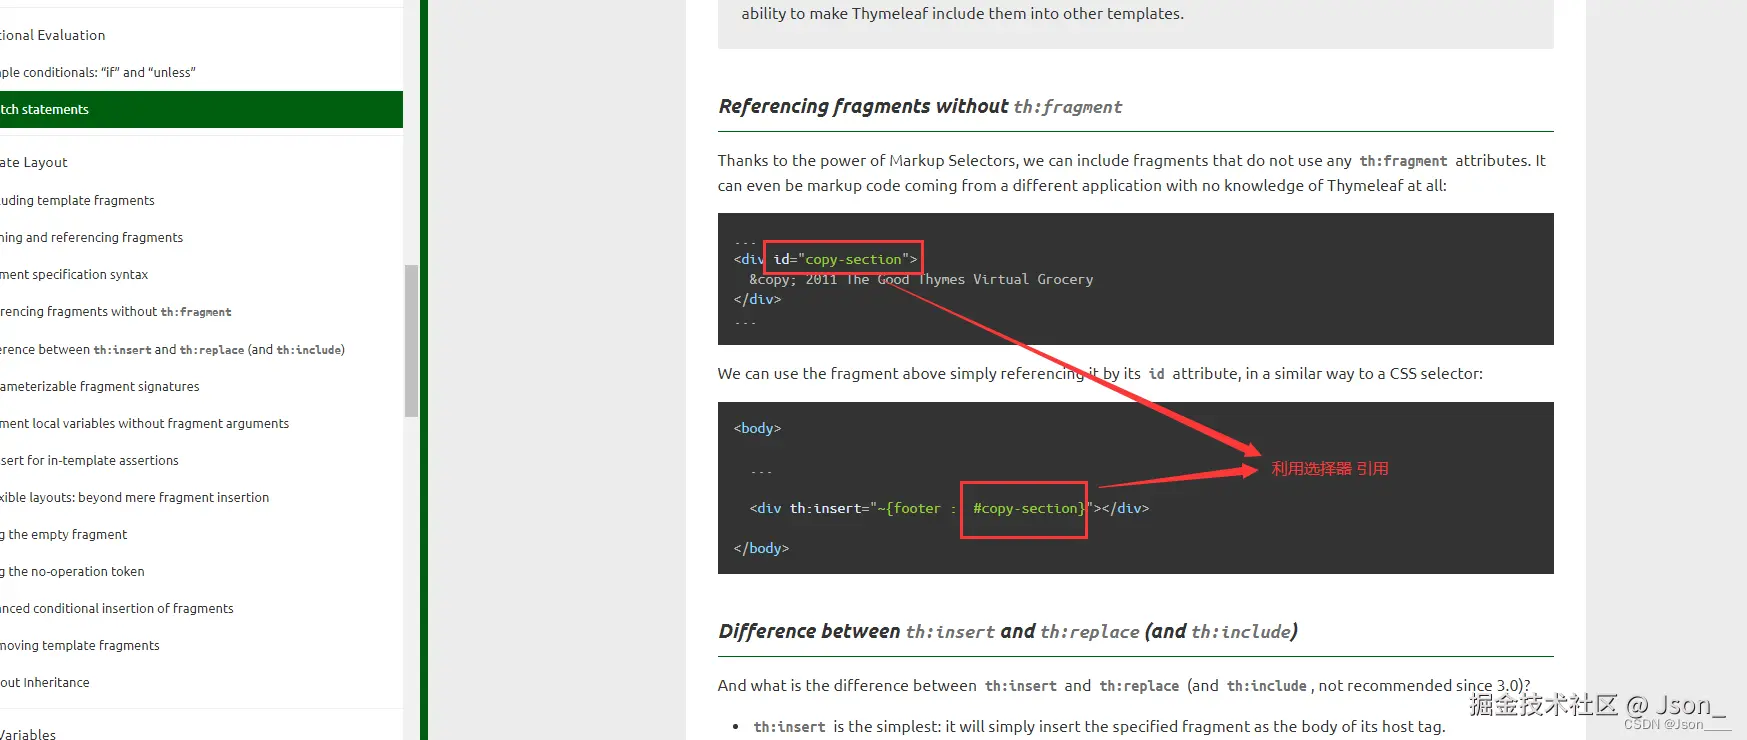This screenshot has width=1747, height=740.
Task: Click the question 'And what is the difference between'
Action: (1123, 686)
